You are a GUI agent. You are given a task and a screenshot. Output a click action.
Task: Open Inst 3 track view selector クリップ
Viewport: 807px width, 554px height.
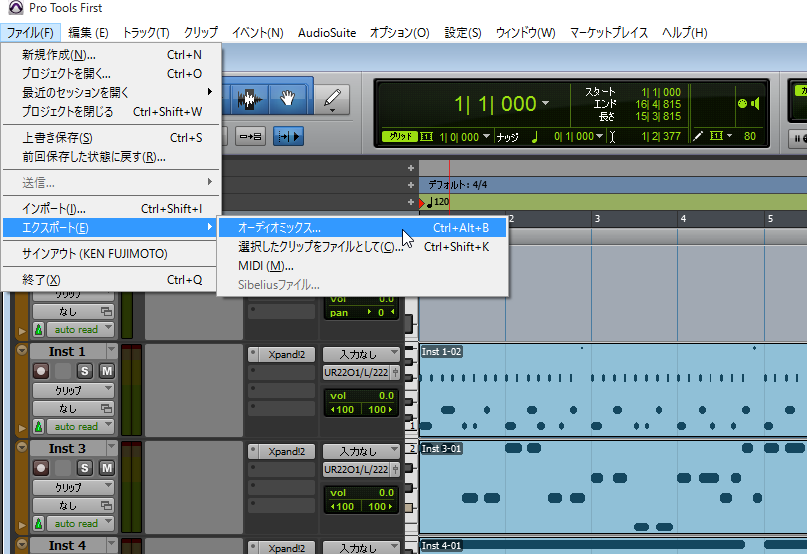73,487
